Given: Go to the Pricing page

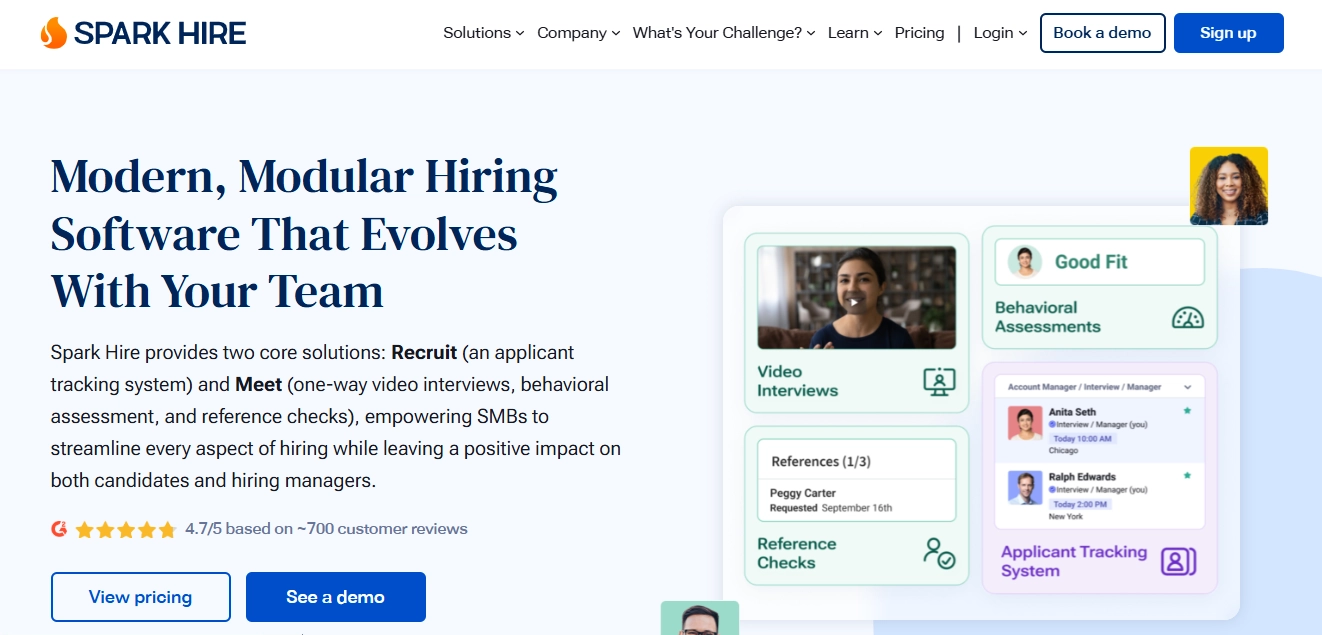Looking at the screenshot, I should coord(919,33).
